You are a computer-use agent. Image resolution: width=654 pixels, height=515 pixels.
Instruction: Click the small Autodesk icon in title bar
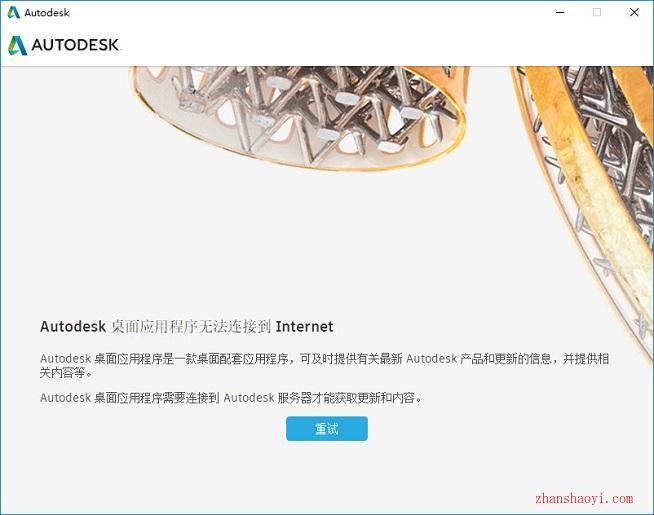pos(13,13)
